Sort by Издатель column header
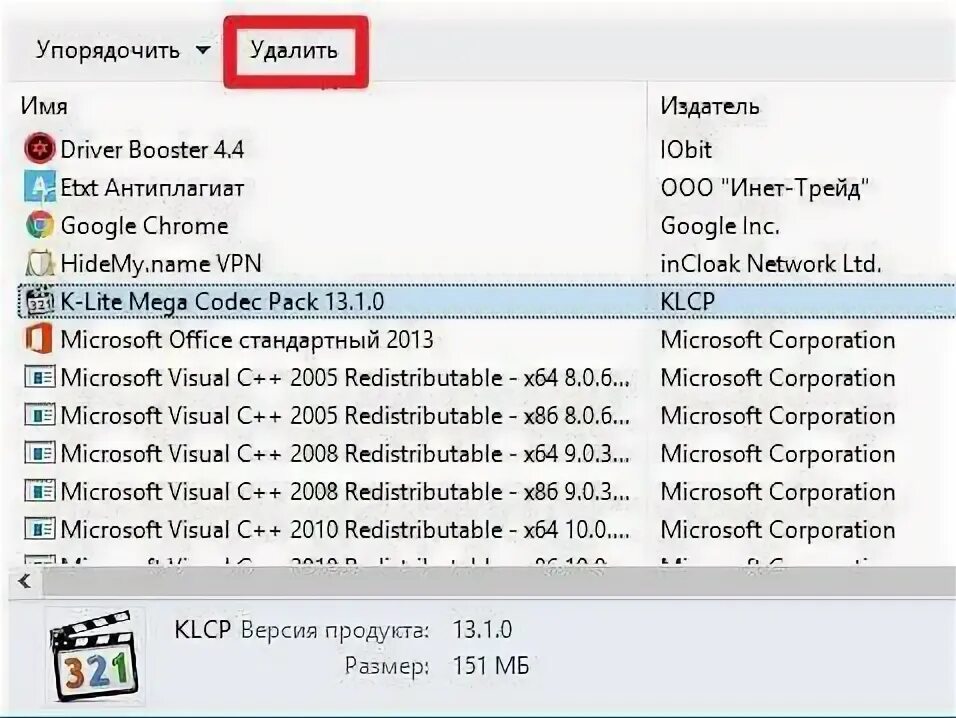 [710, 106]
